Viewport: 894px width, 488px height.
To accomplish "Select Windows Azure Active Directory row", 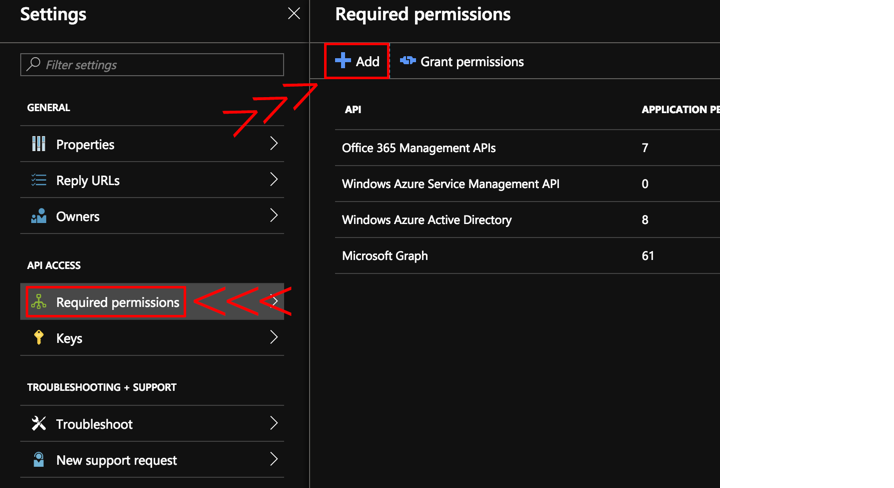I will point(527,219).
